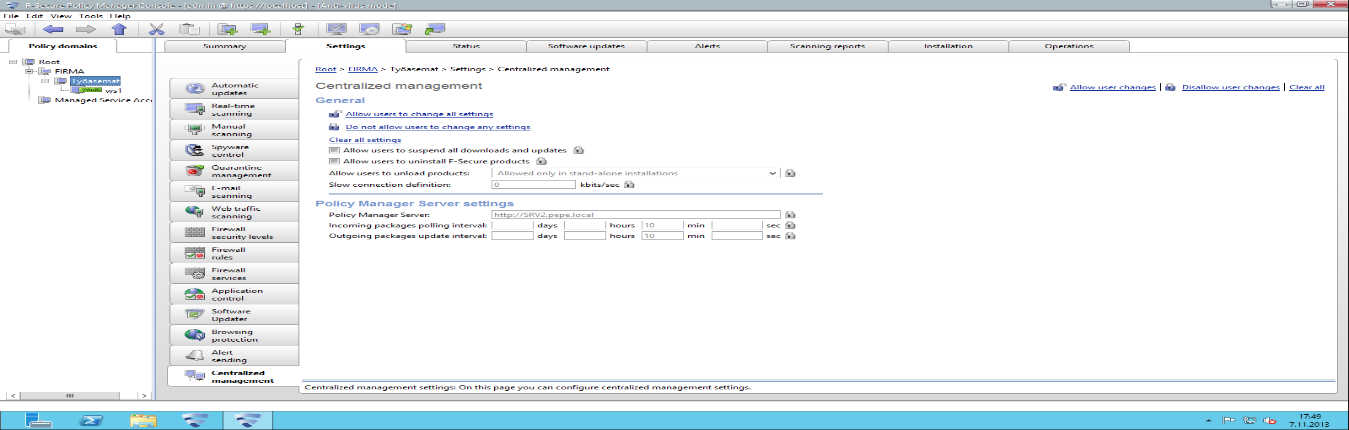
Task: Click the Back arrow toolbar icon
Action: [x=53, y=29]
